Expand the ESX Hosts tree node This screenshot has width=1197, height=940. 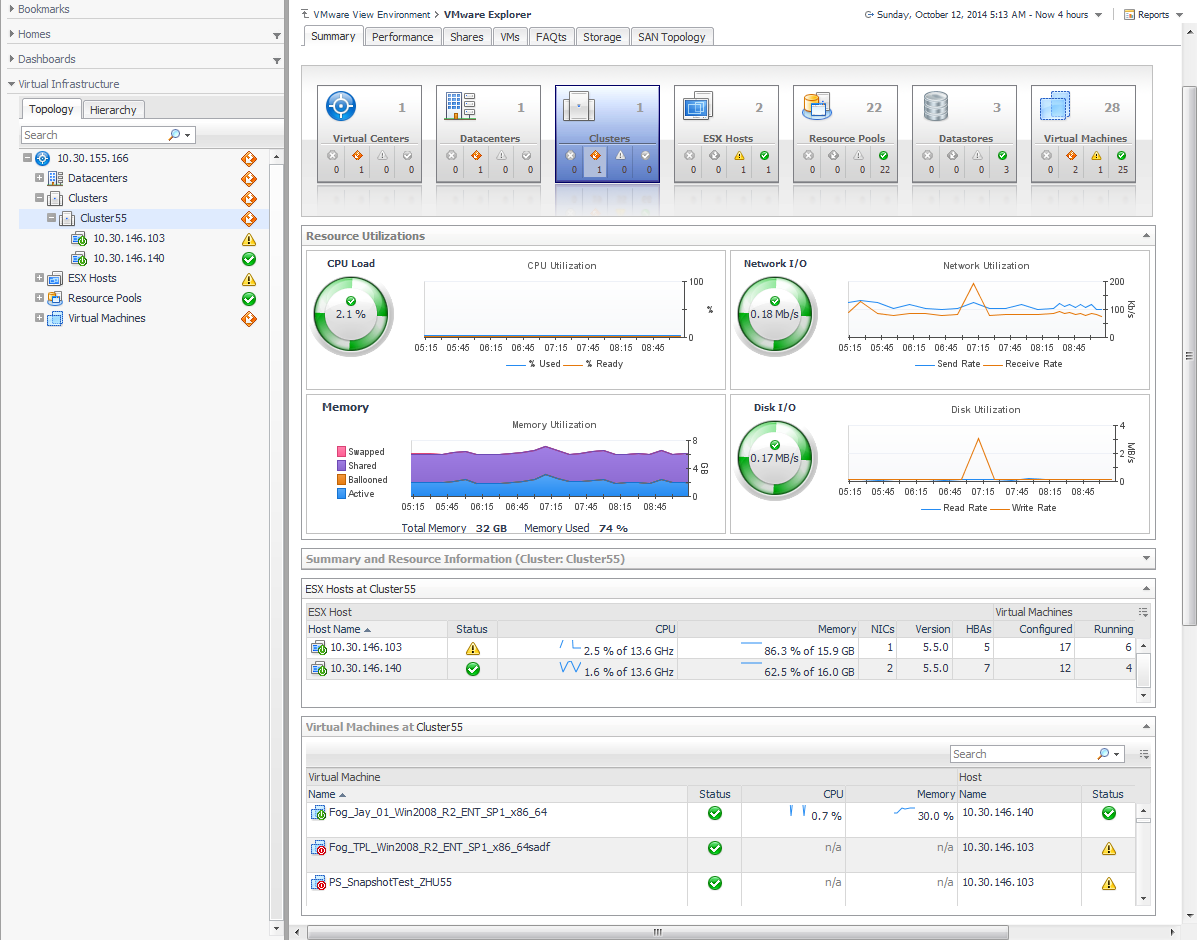click(39, 278)
